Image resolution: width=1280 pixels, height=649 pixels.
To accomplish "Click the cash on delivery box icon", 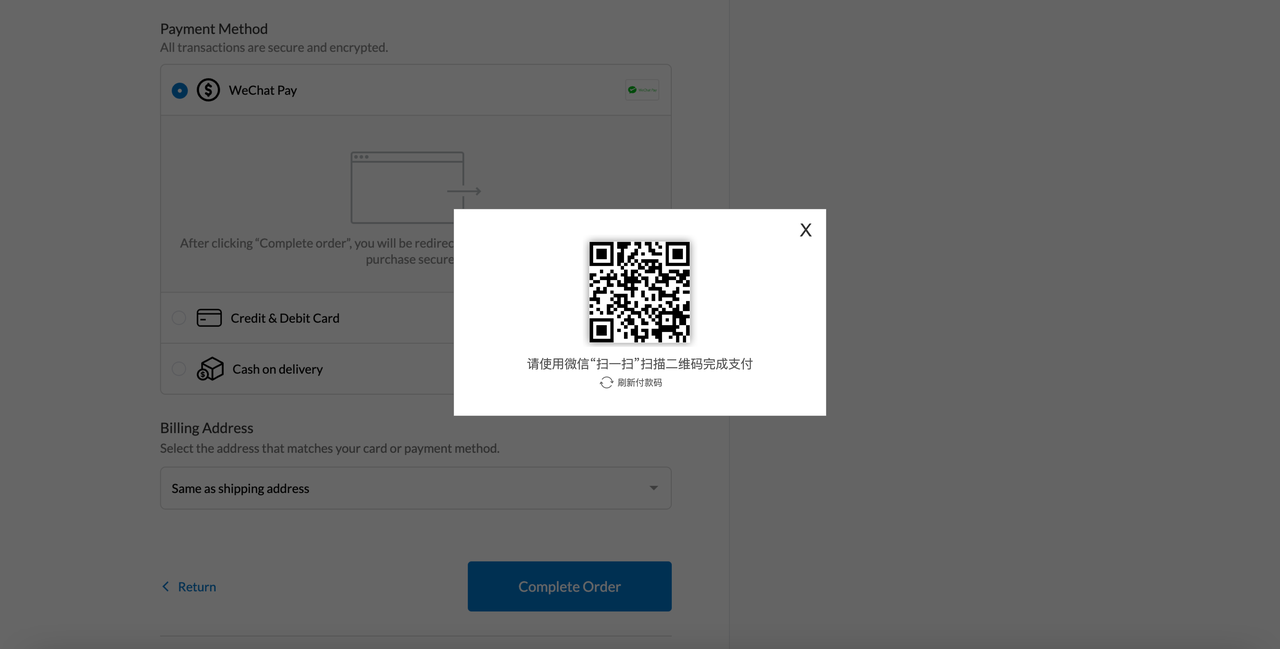I will [x=210, y=369].
